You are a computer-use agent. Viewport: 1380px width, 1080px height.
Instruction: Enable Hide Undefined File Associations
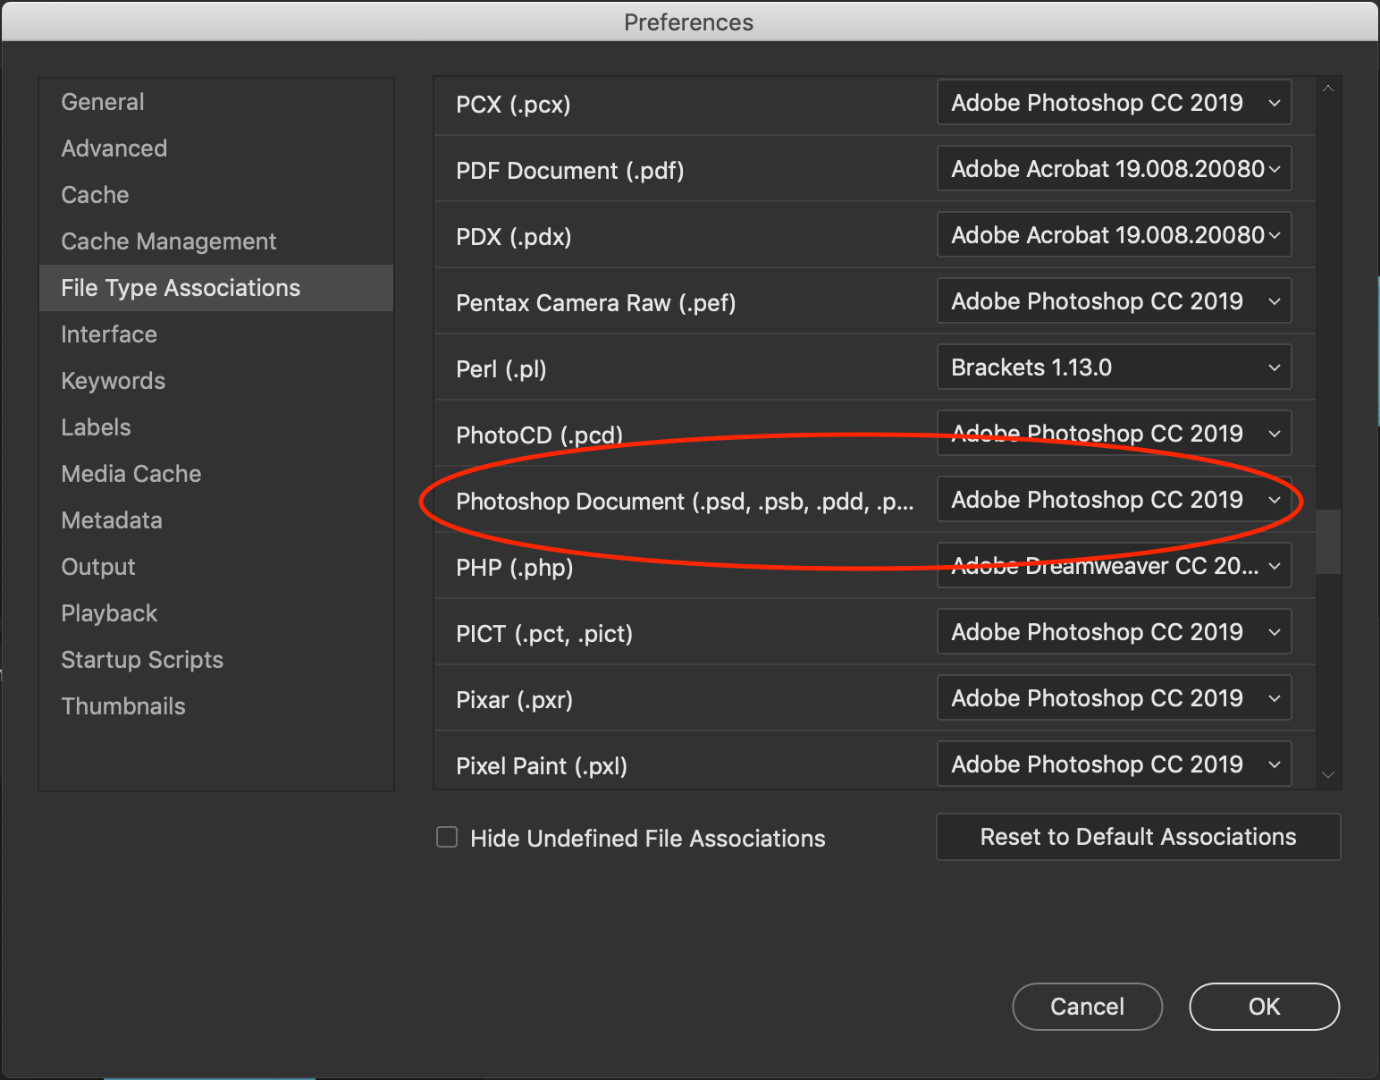click(446, 837)
